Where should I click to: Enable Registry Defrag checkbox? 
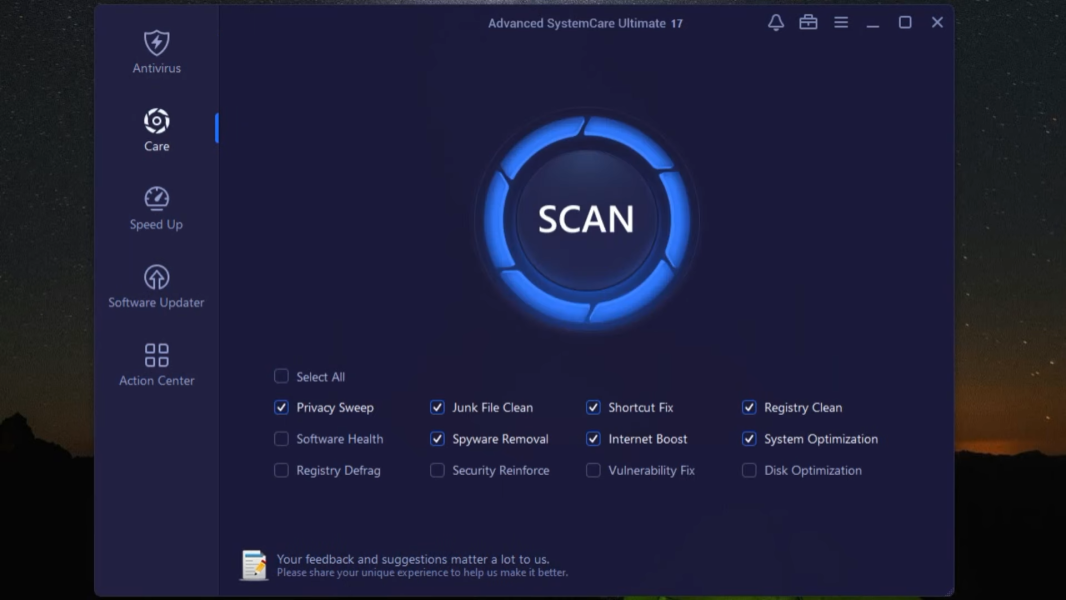281,470
